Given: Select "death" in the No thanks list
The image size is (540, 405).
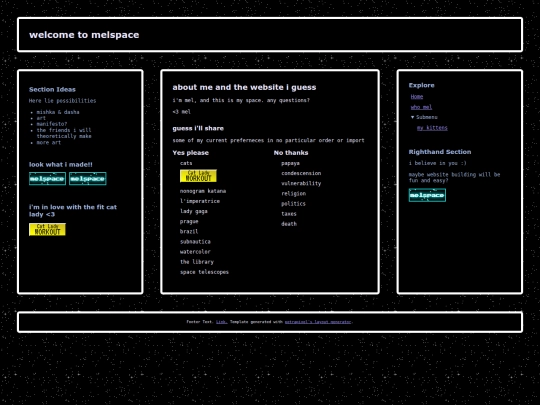Looking at the screenshot, I should point(289,224).
